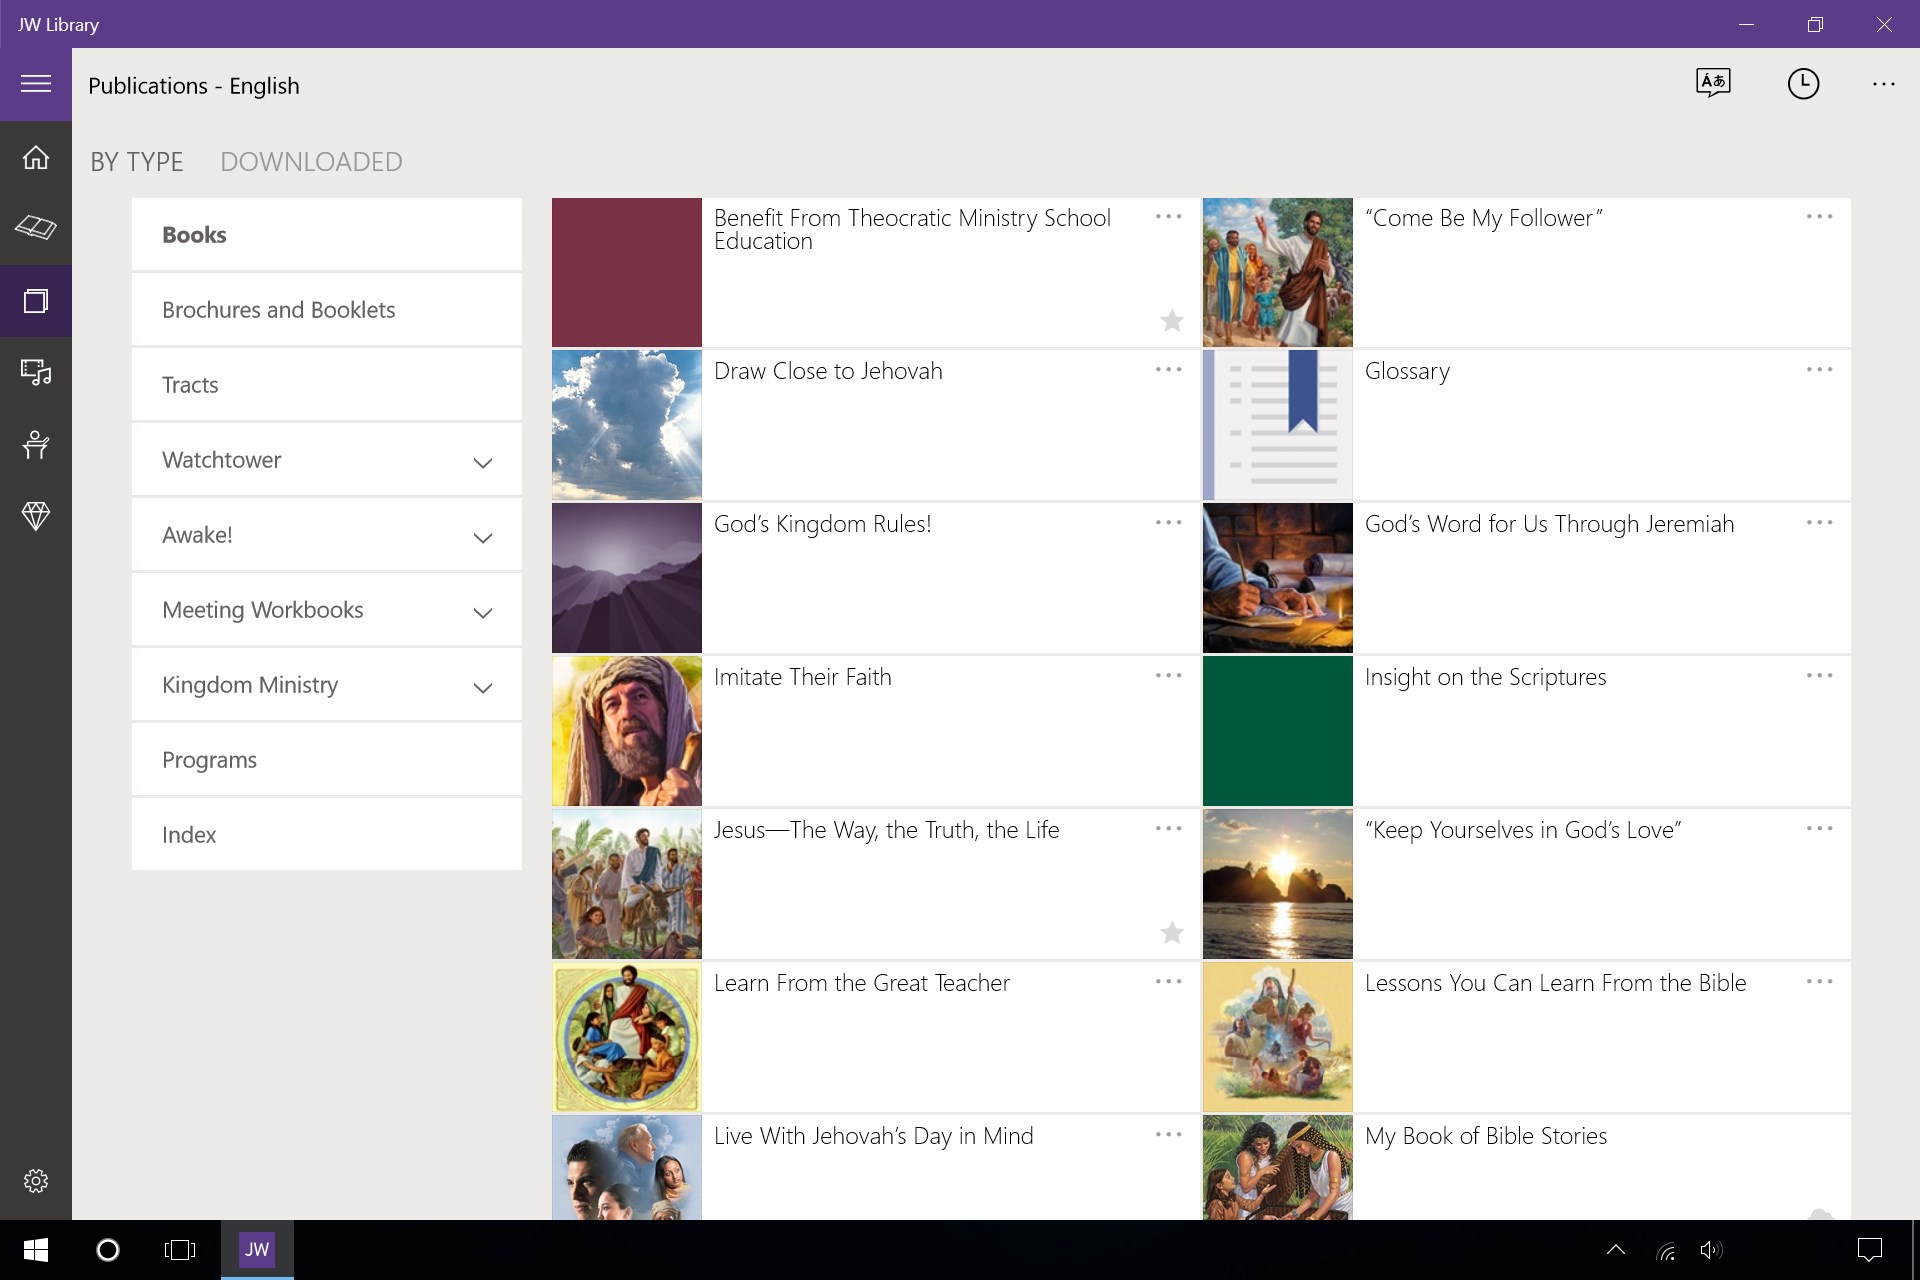Switch to the DOWNLOADED tab
Viewport: 1920px width, 1280px height.
(x=311, y=162)
